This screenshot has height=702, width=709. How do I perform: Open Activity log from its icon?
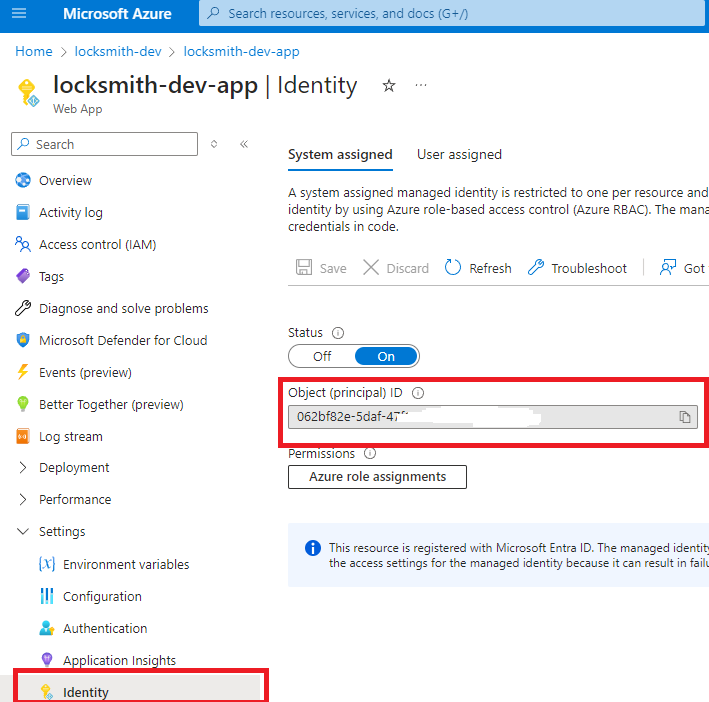[23, 212]
